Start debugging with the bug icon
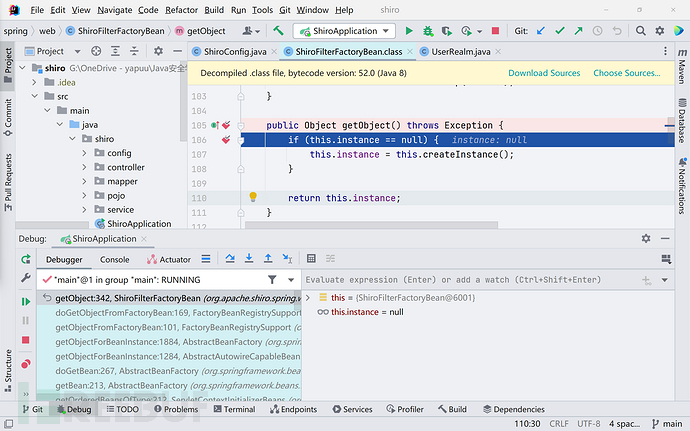This screenshot has height=431, width=690. point(428,31)
